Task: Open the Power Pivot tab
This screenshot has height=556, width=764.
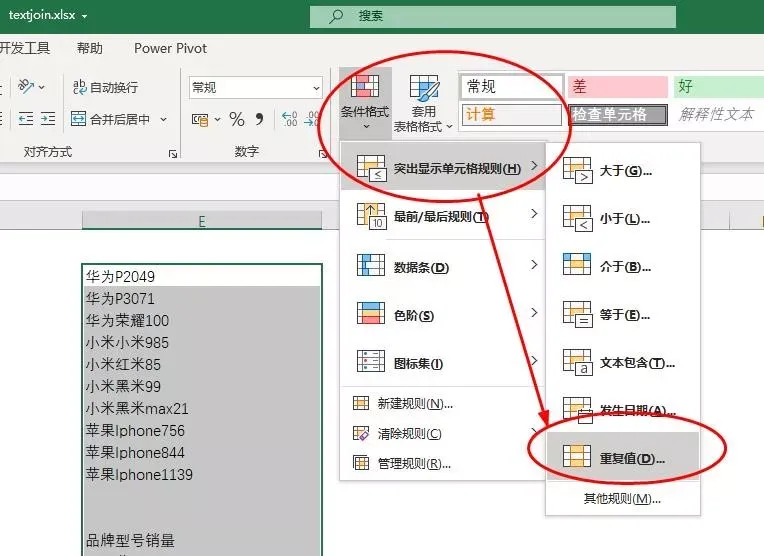Action: click(170, 48)
